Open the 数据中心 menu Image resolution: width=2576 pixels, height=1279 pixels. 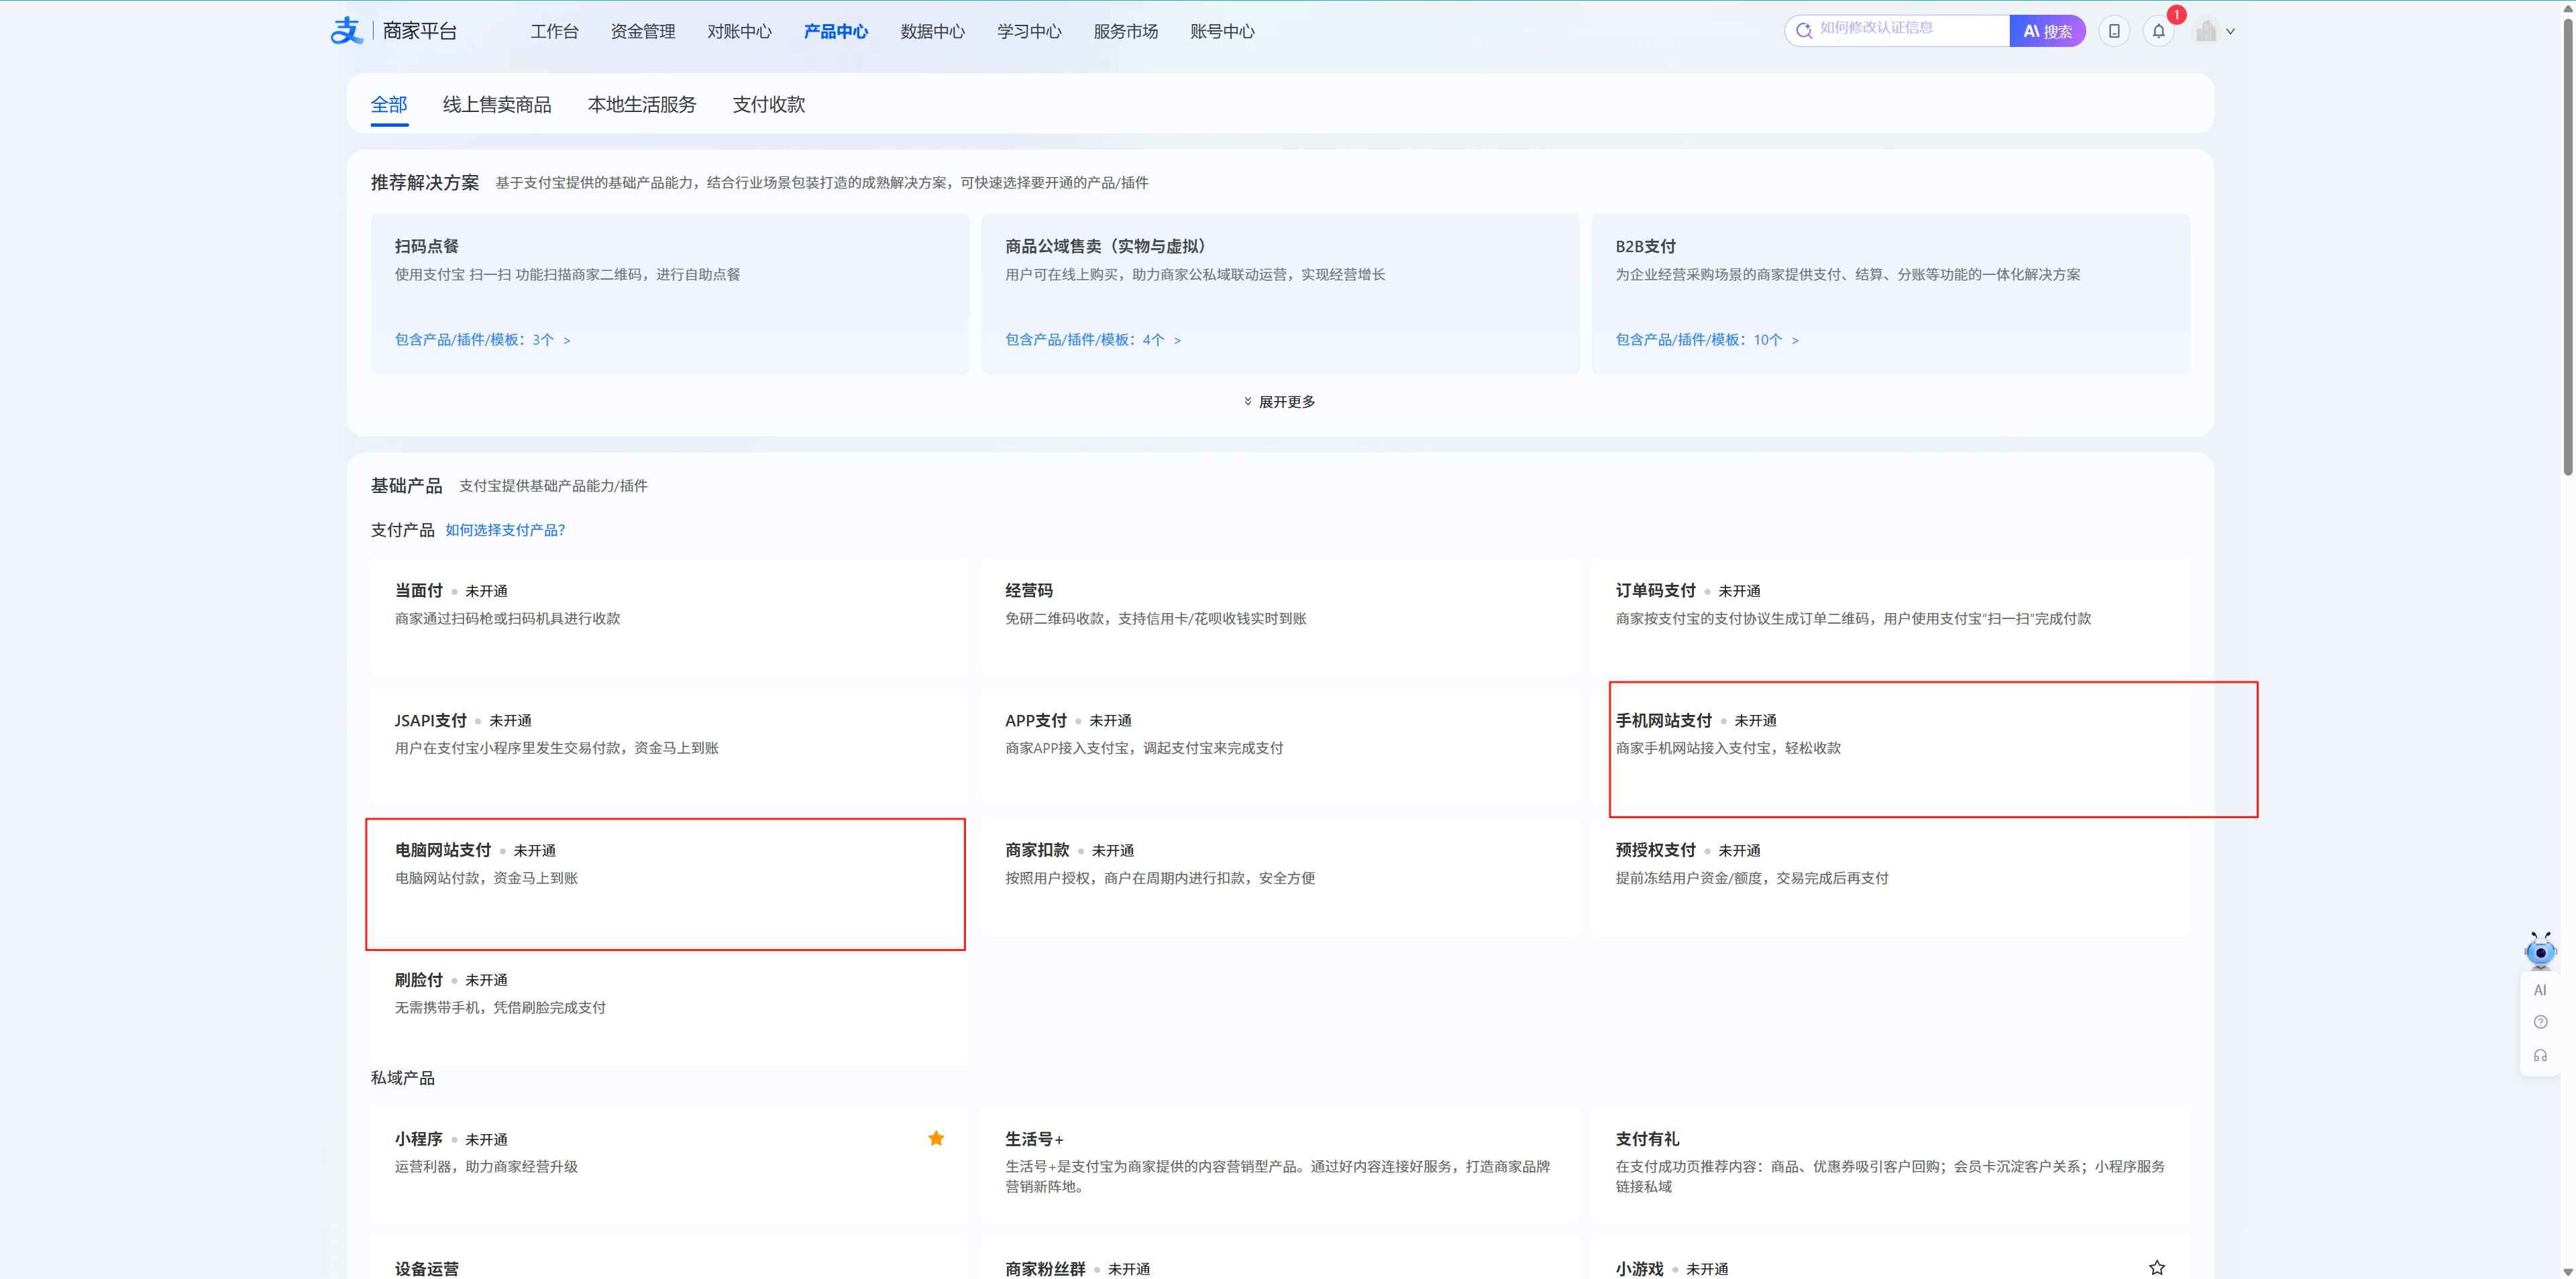click(932, 31)
